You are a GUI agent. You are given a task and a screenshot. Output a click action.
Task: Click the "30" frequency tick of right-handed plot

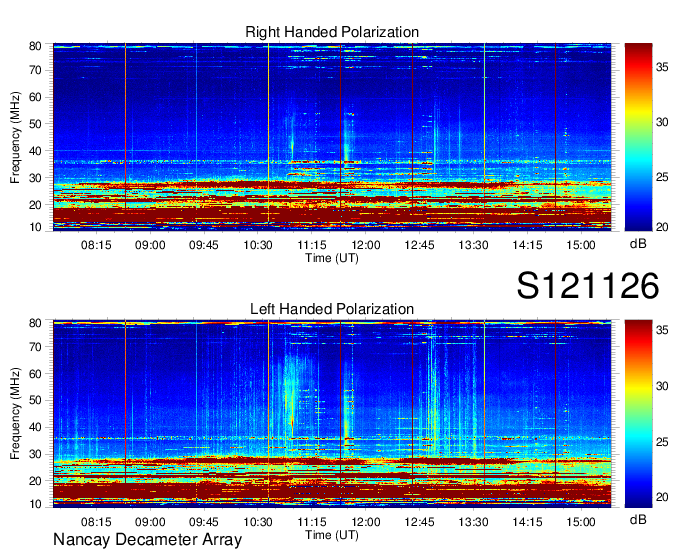point(35,178)
